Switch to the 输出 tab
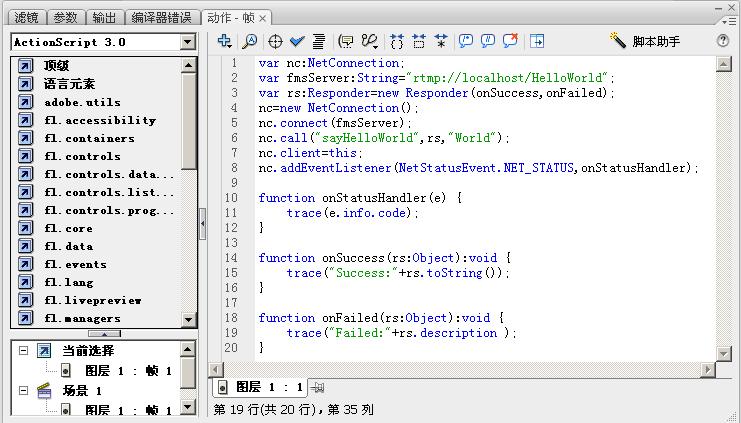The image size is (741, 423). pyautogui.click(x=103, y=18)
